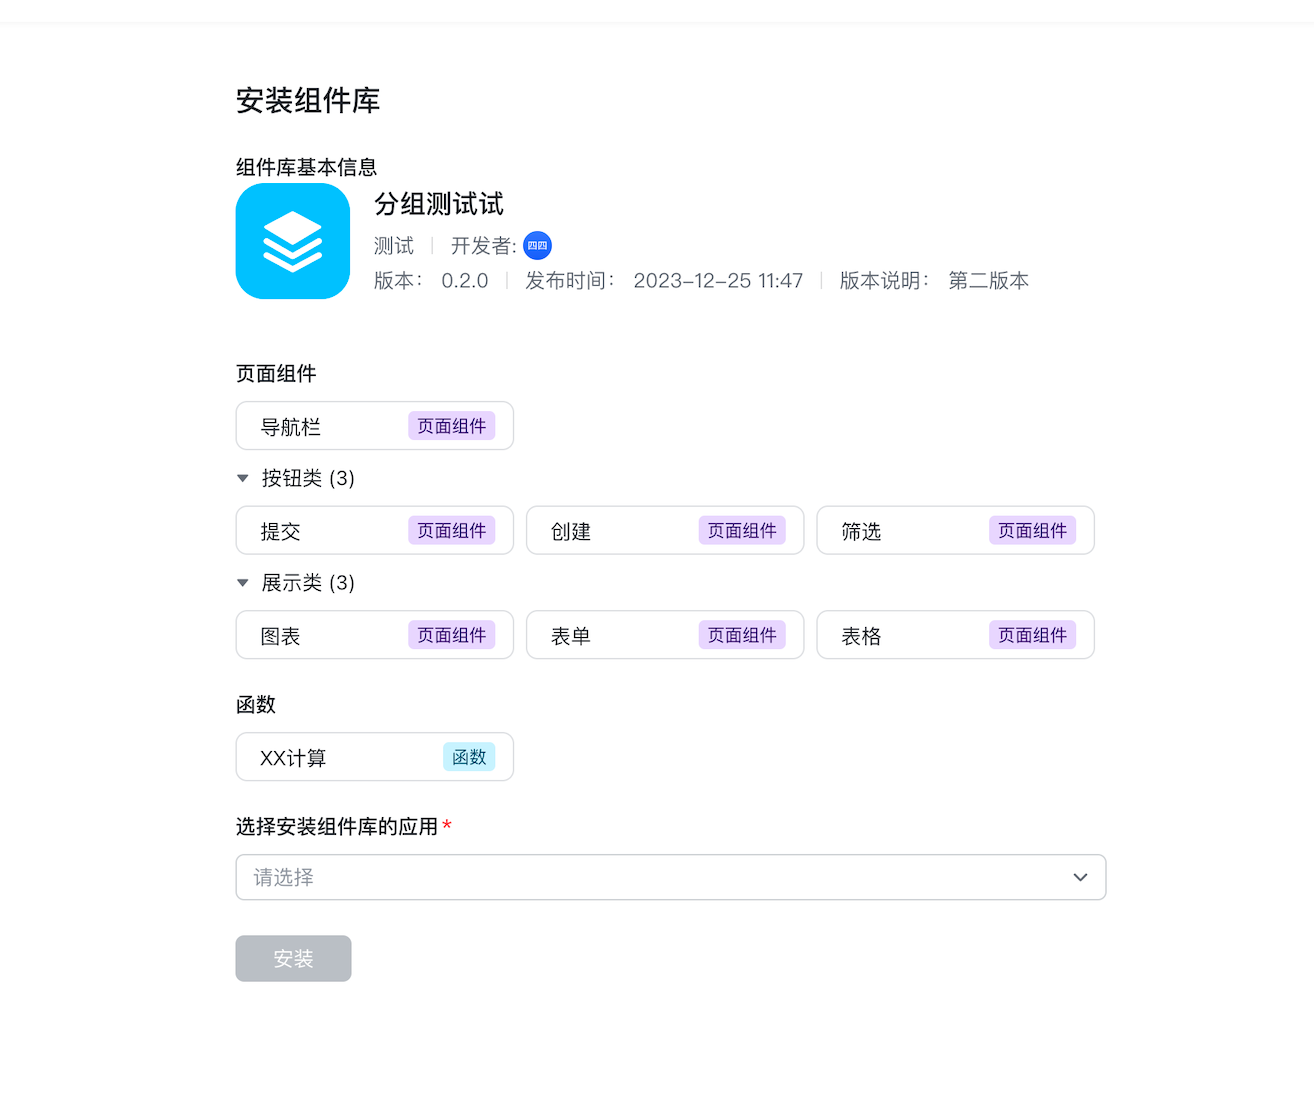Select the 筛选 component card

pyautogui.click(x=956, y=530)
